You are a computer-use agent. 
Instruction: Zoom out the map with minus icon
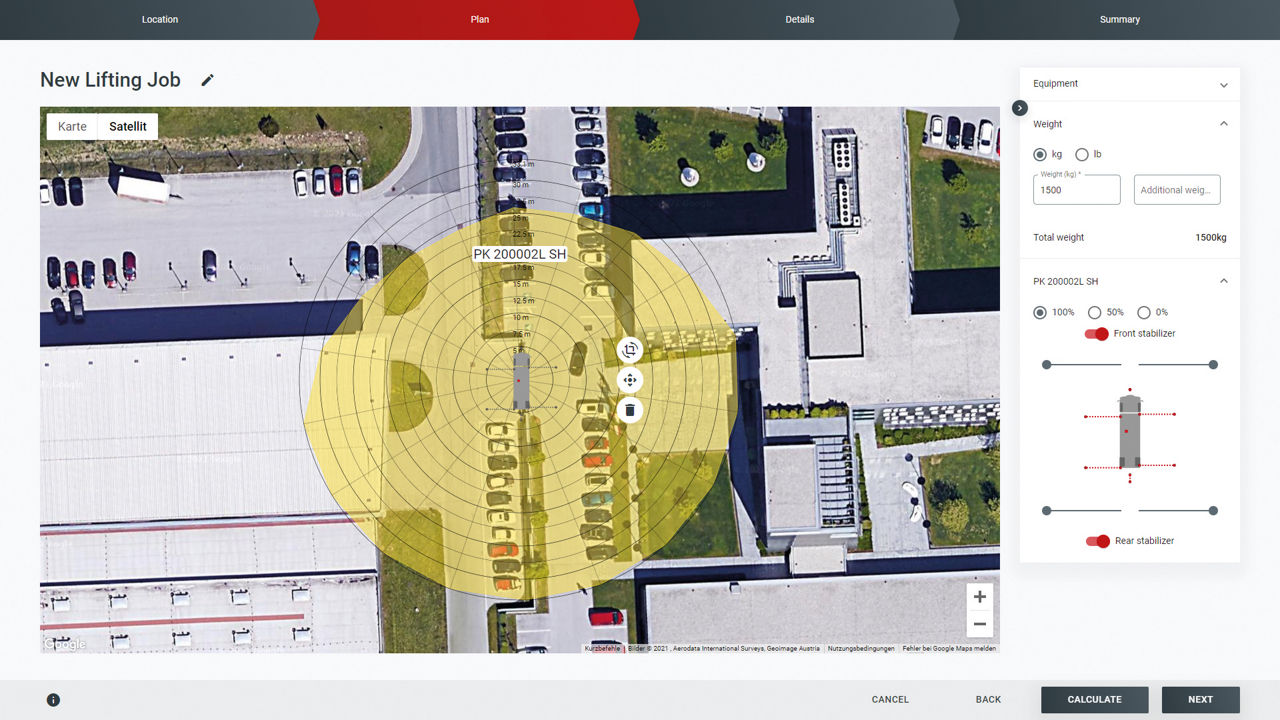click(x=979, y=624)
